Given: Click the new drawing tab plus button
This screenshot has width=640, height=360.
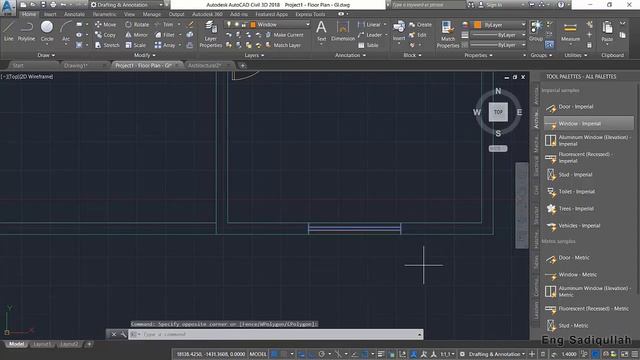Looking at the screenshot, I should [x=242, y=65].
